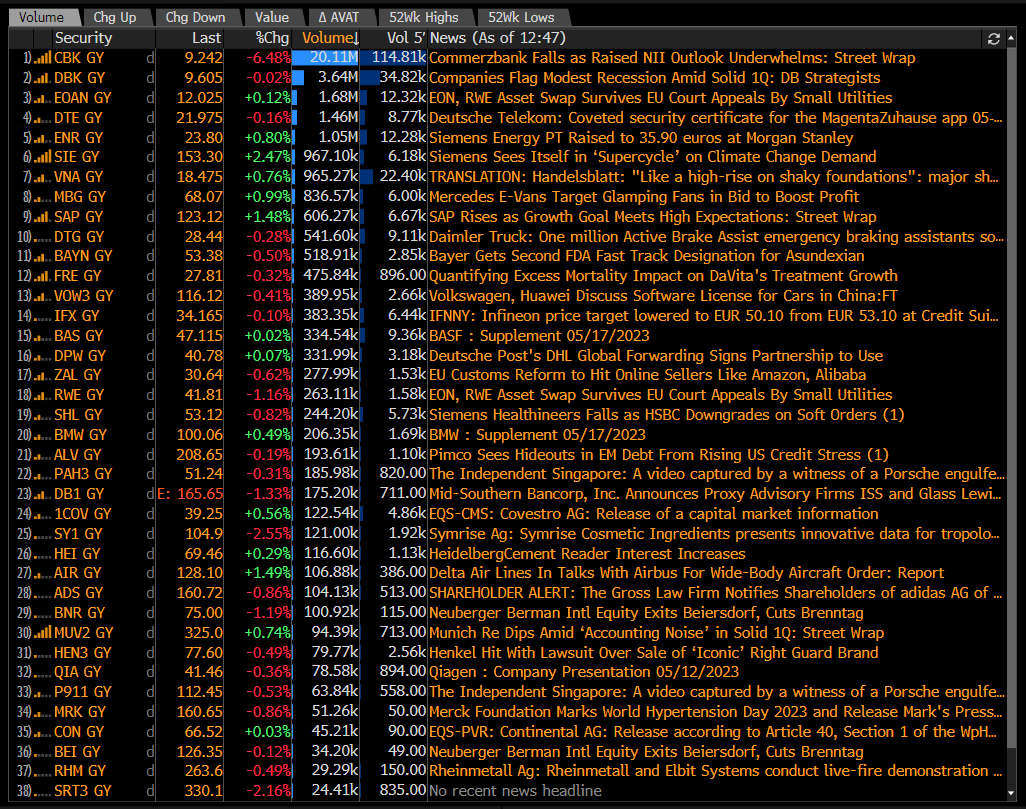
Task: Click signal bars icon beside ZAL GY
Action: (x=42, y=375)
